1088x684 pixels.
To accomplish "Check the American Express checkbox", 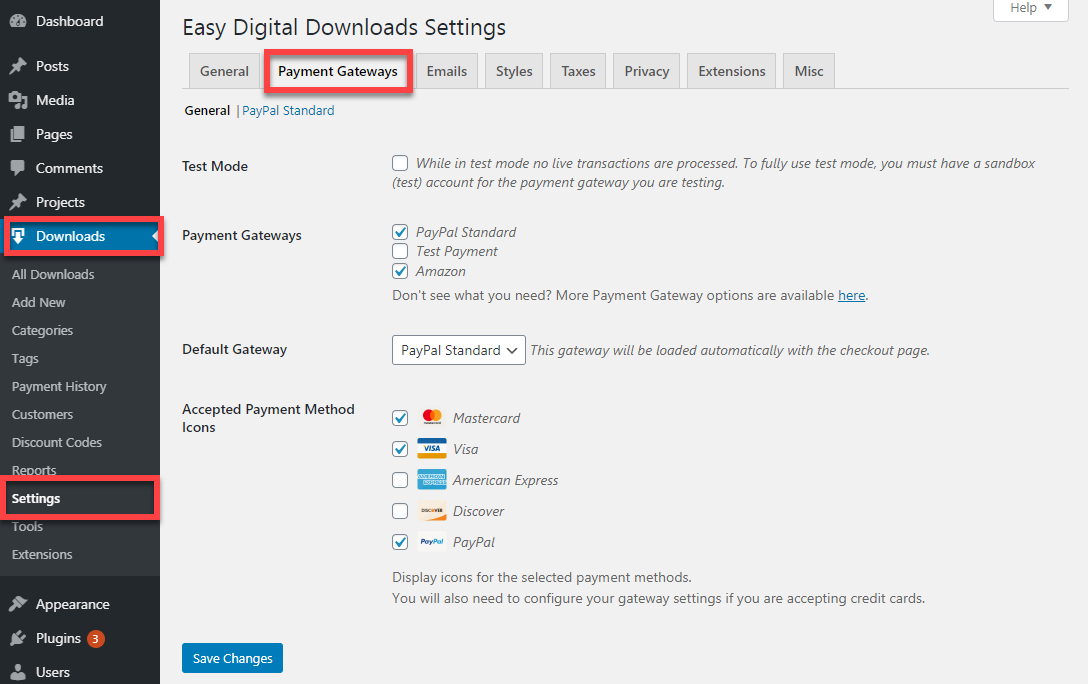I will pyautogui.click(x=400, y=480).
